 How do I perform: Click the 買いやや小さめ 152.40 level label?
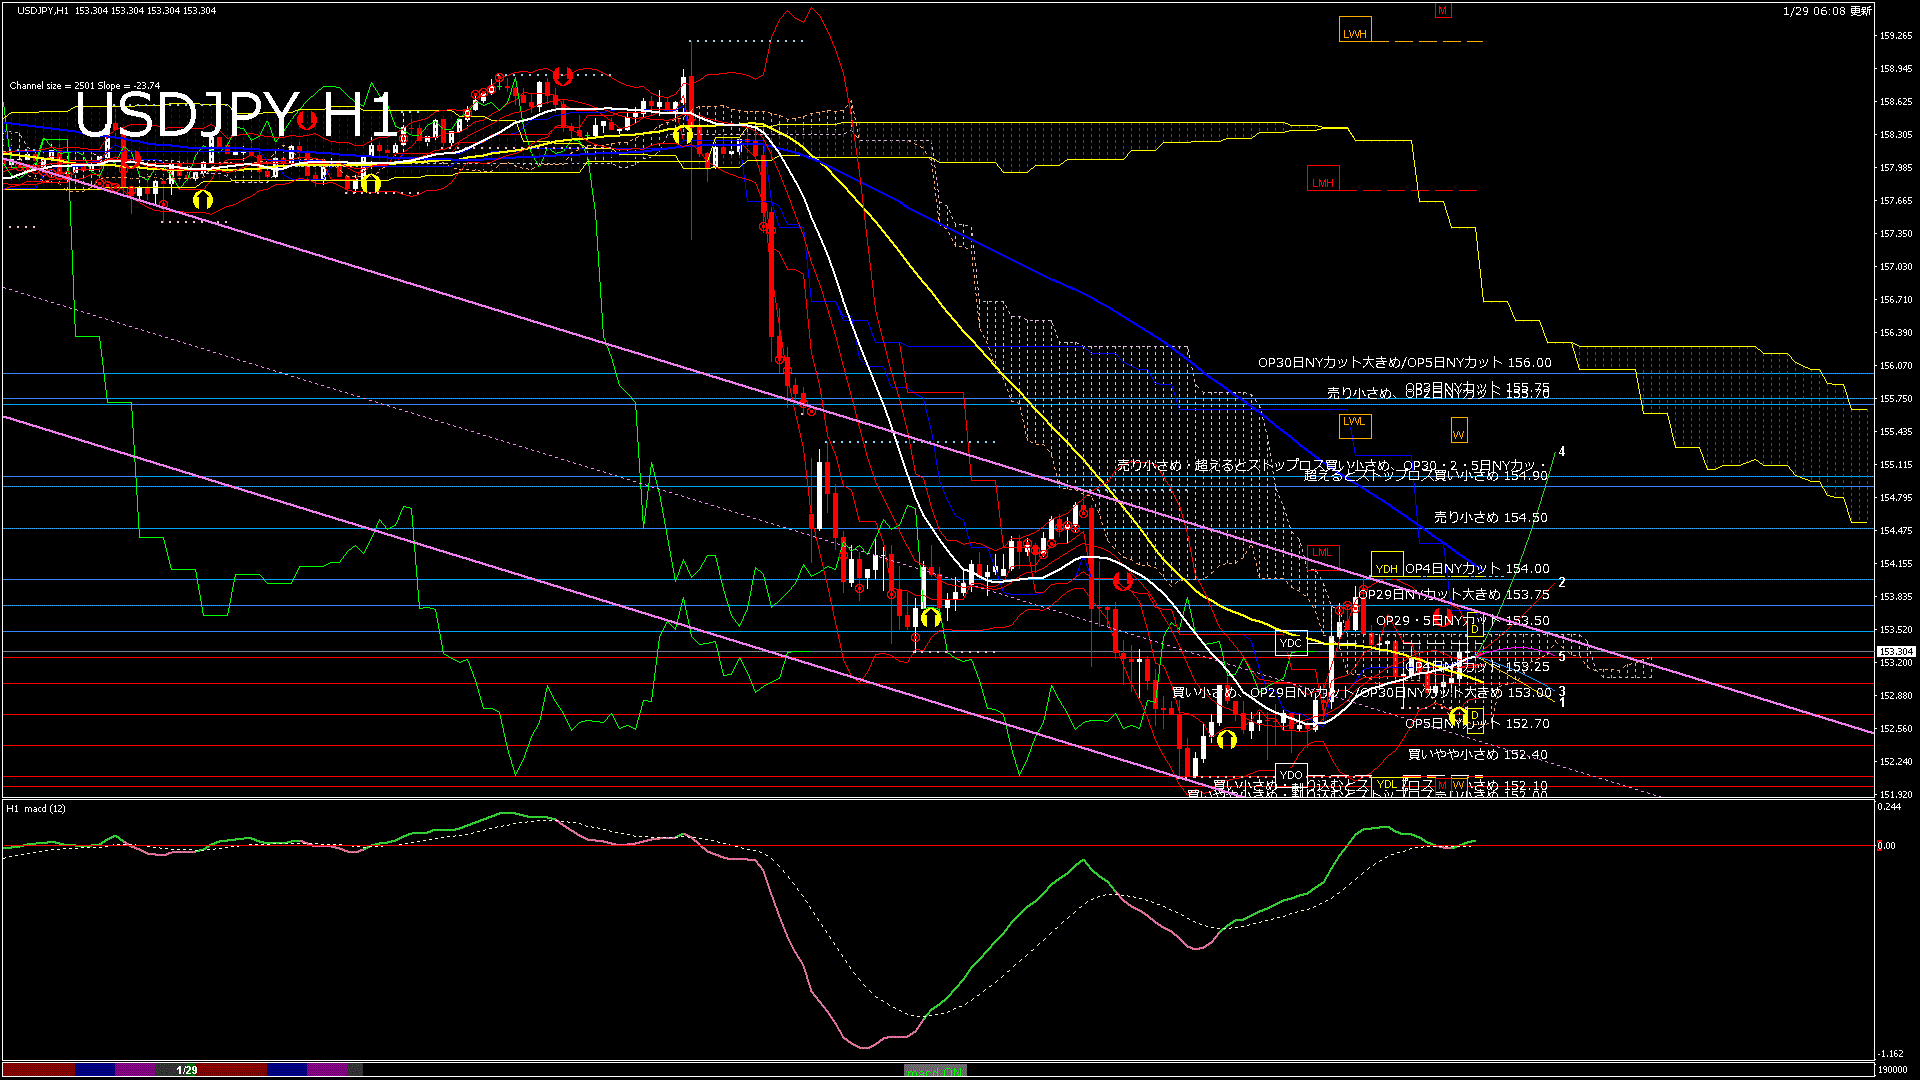(x=1477, y=754)
